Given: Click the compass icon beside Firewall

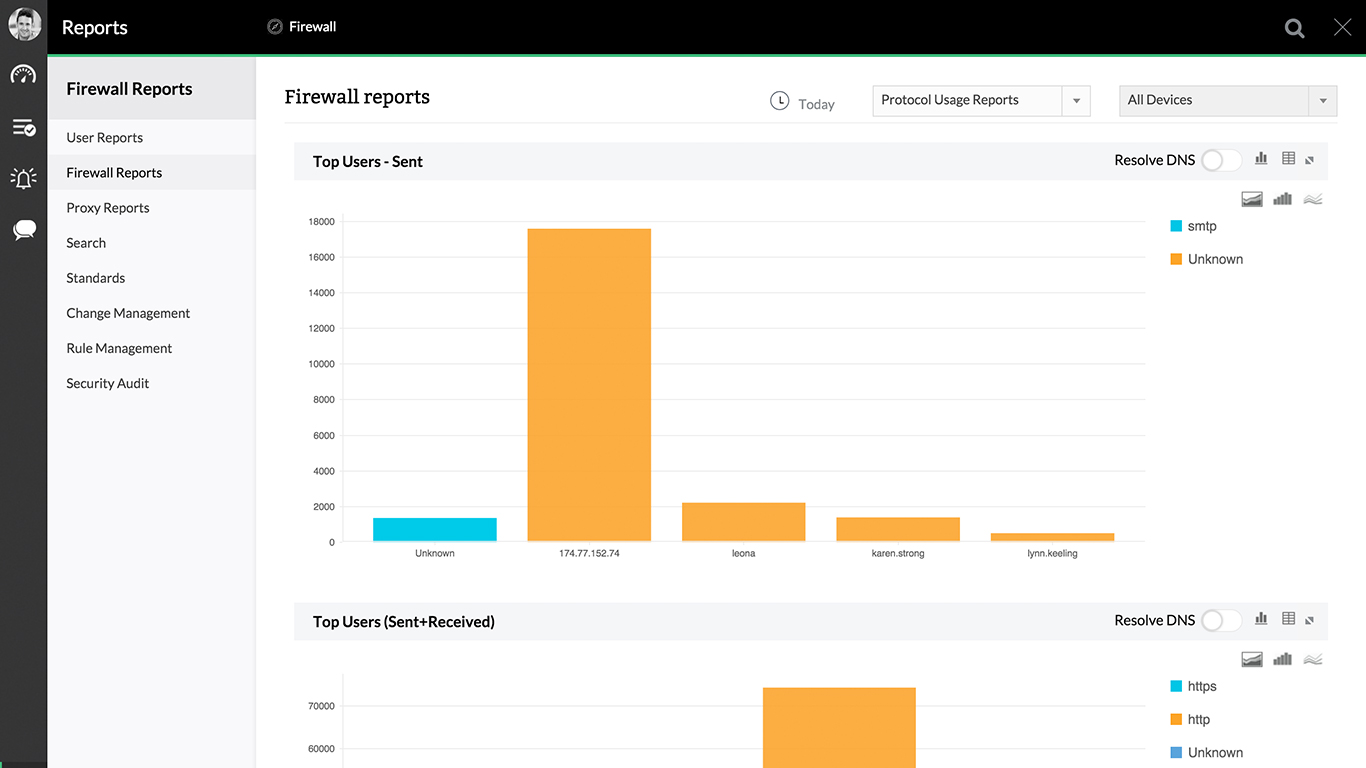Looking at the screenshot, I should click(x=275, y=27).
